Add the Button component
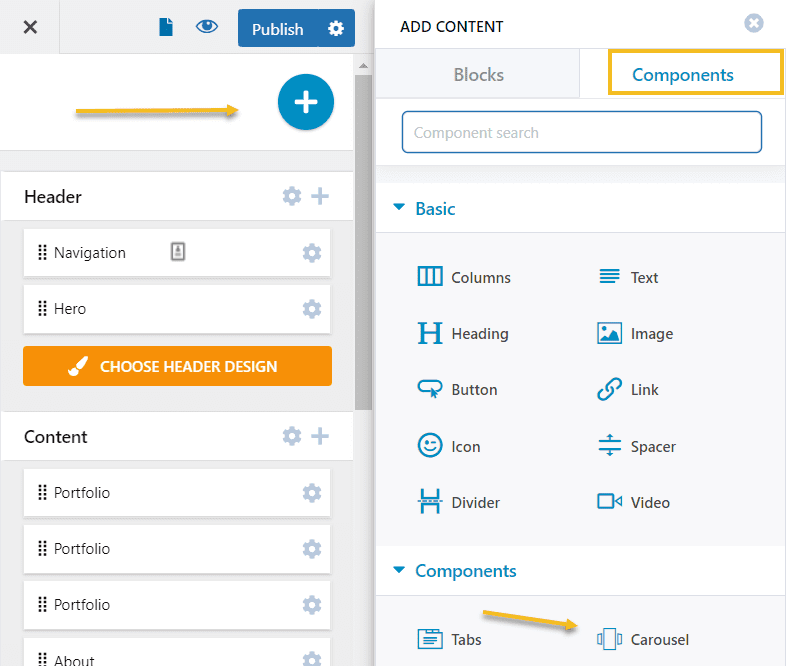 click(458, 389)
